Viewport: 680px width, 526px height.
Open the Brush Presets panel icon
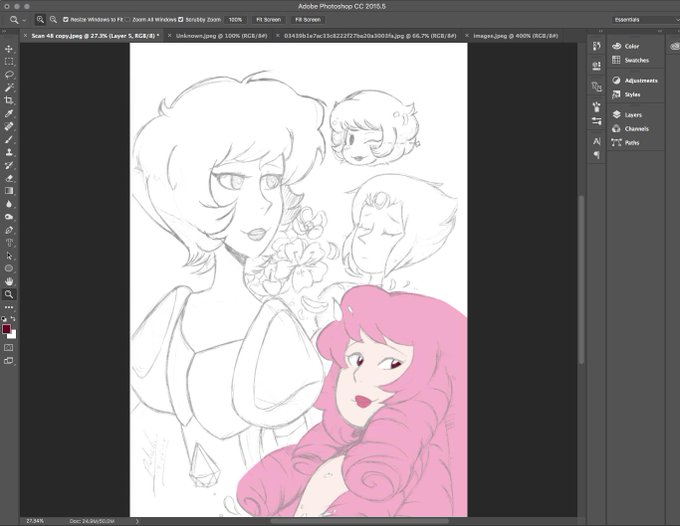[597, 121]
